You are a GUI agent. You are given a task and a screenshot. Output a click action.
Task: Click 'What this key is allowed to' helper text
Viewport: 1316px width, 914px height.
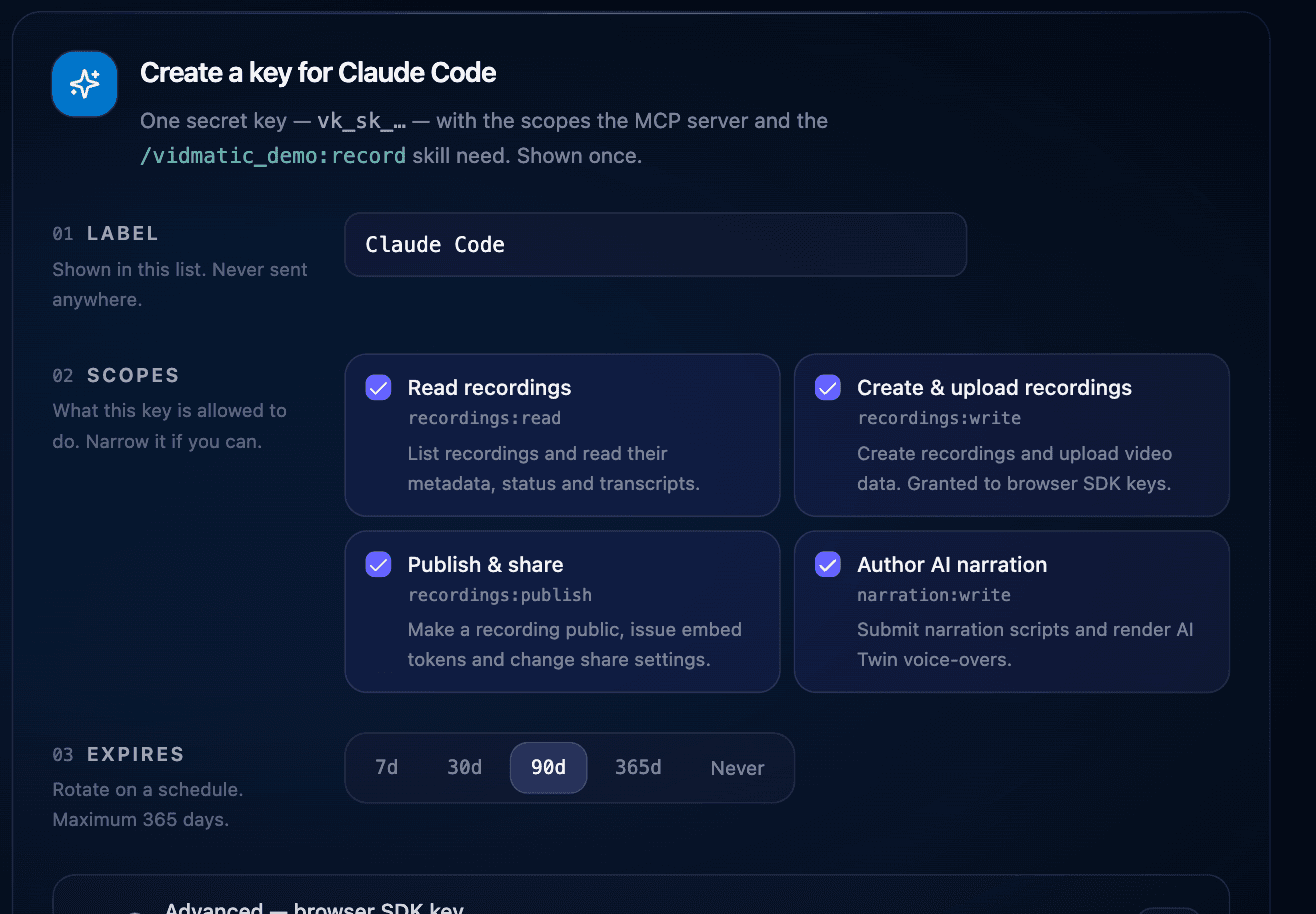coord(169,411)
